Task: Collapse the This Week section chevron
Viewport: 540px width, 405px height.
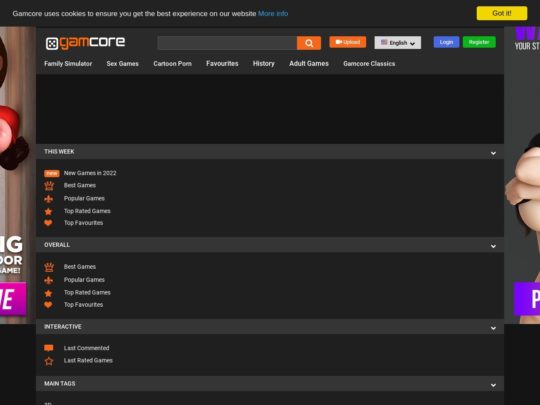Action: (493, 153)
